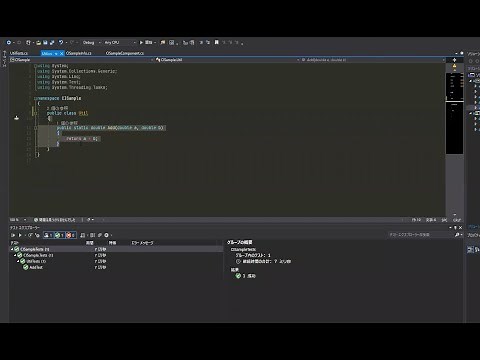Toggle the failed tests filter
The height and width of the screenshot is (360, 480).
click(70, 235)
